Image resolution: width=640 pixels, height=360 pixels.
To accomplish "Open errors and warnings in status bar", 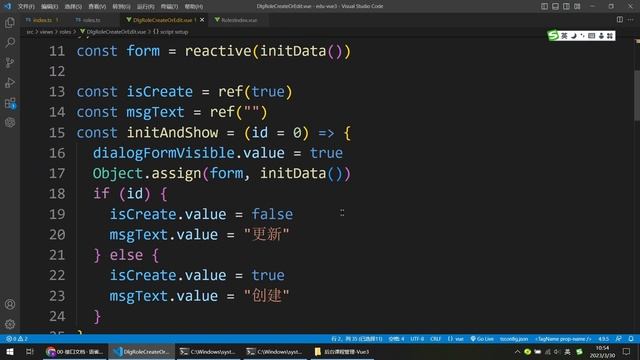I will click(x=17, y=339).
